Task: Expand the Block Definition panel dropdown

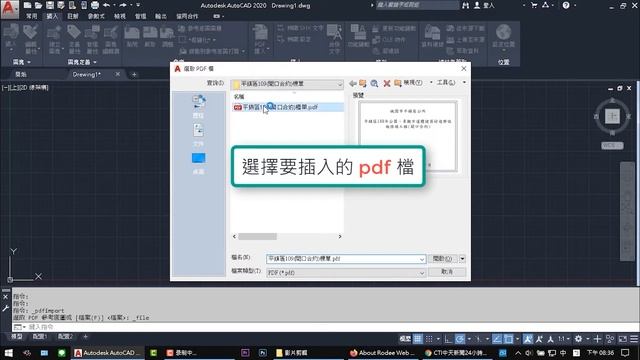Action: point(82,62)
